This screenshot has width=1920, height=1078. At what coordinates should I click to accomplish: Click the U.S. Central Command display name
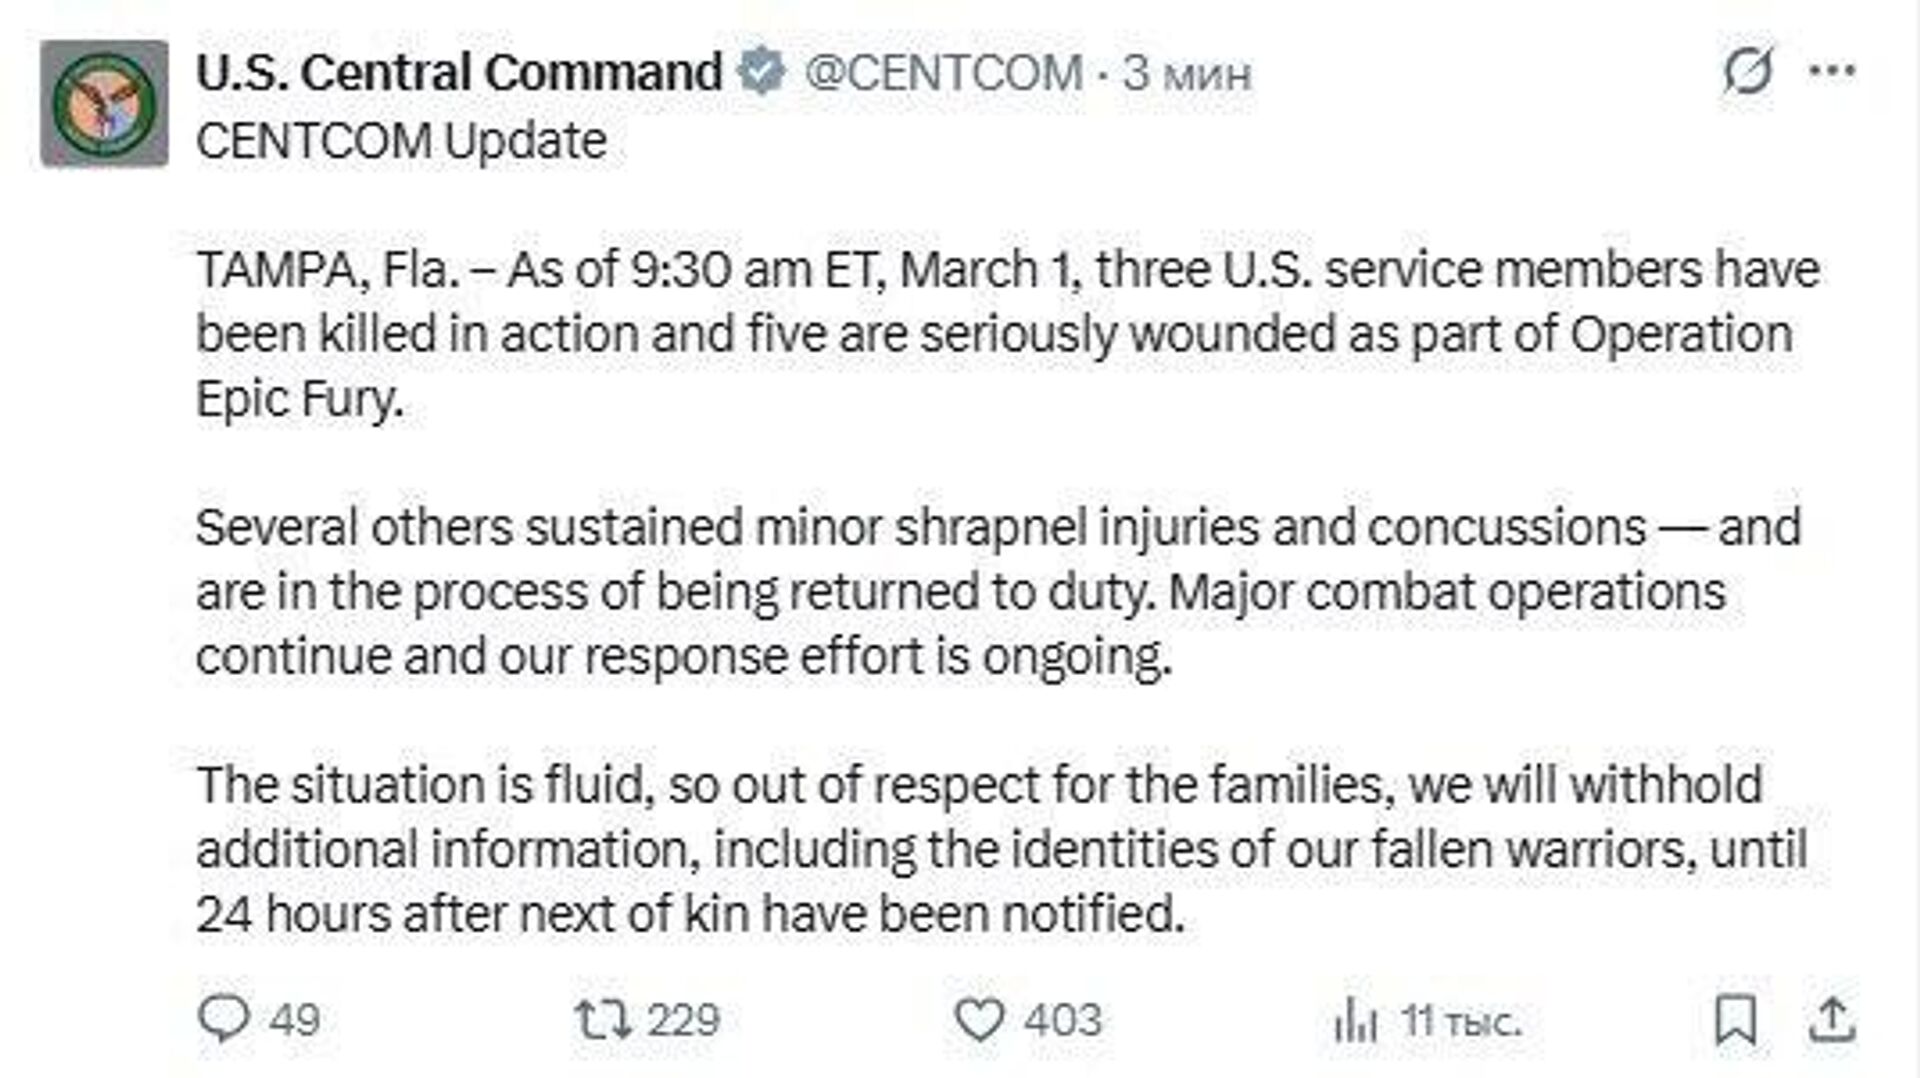(459, 72)
